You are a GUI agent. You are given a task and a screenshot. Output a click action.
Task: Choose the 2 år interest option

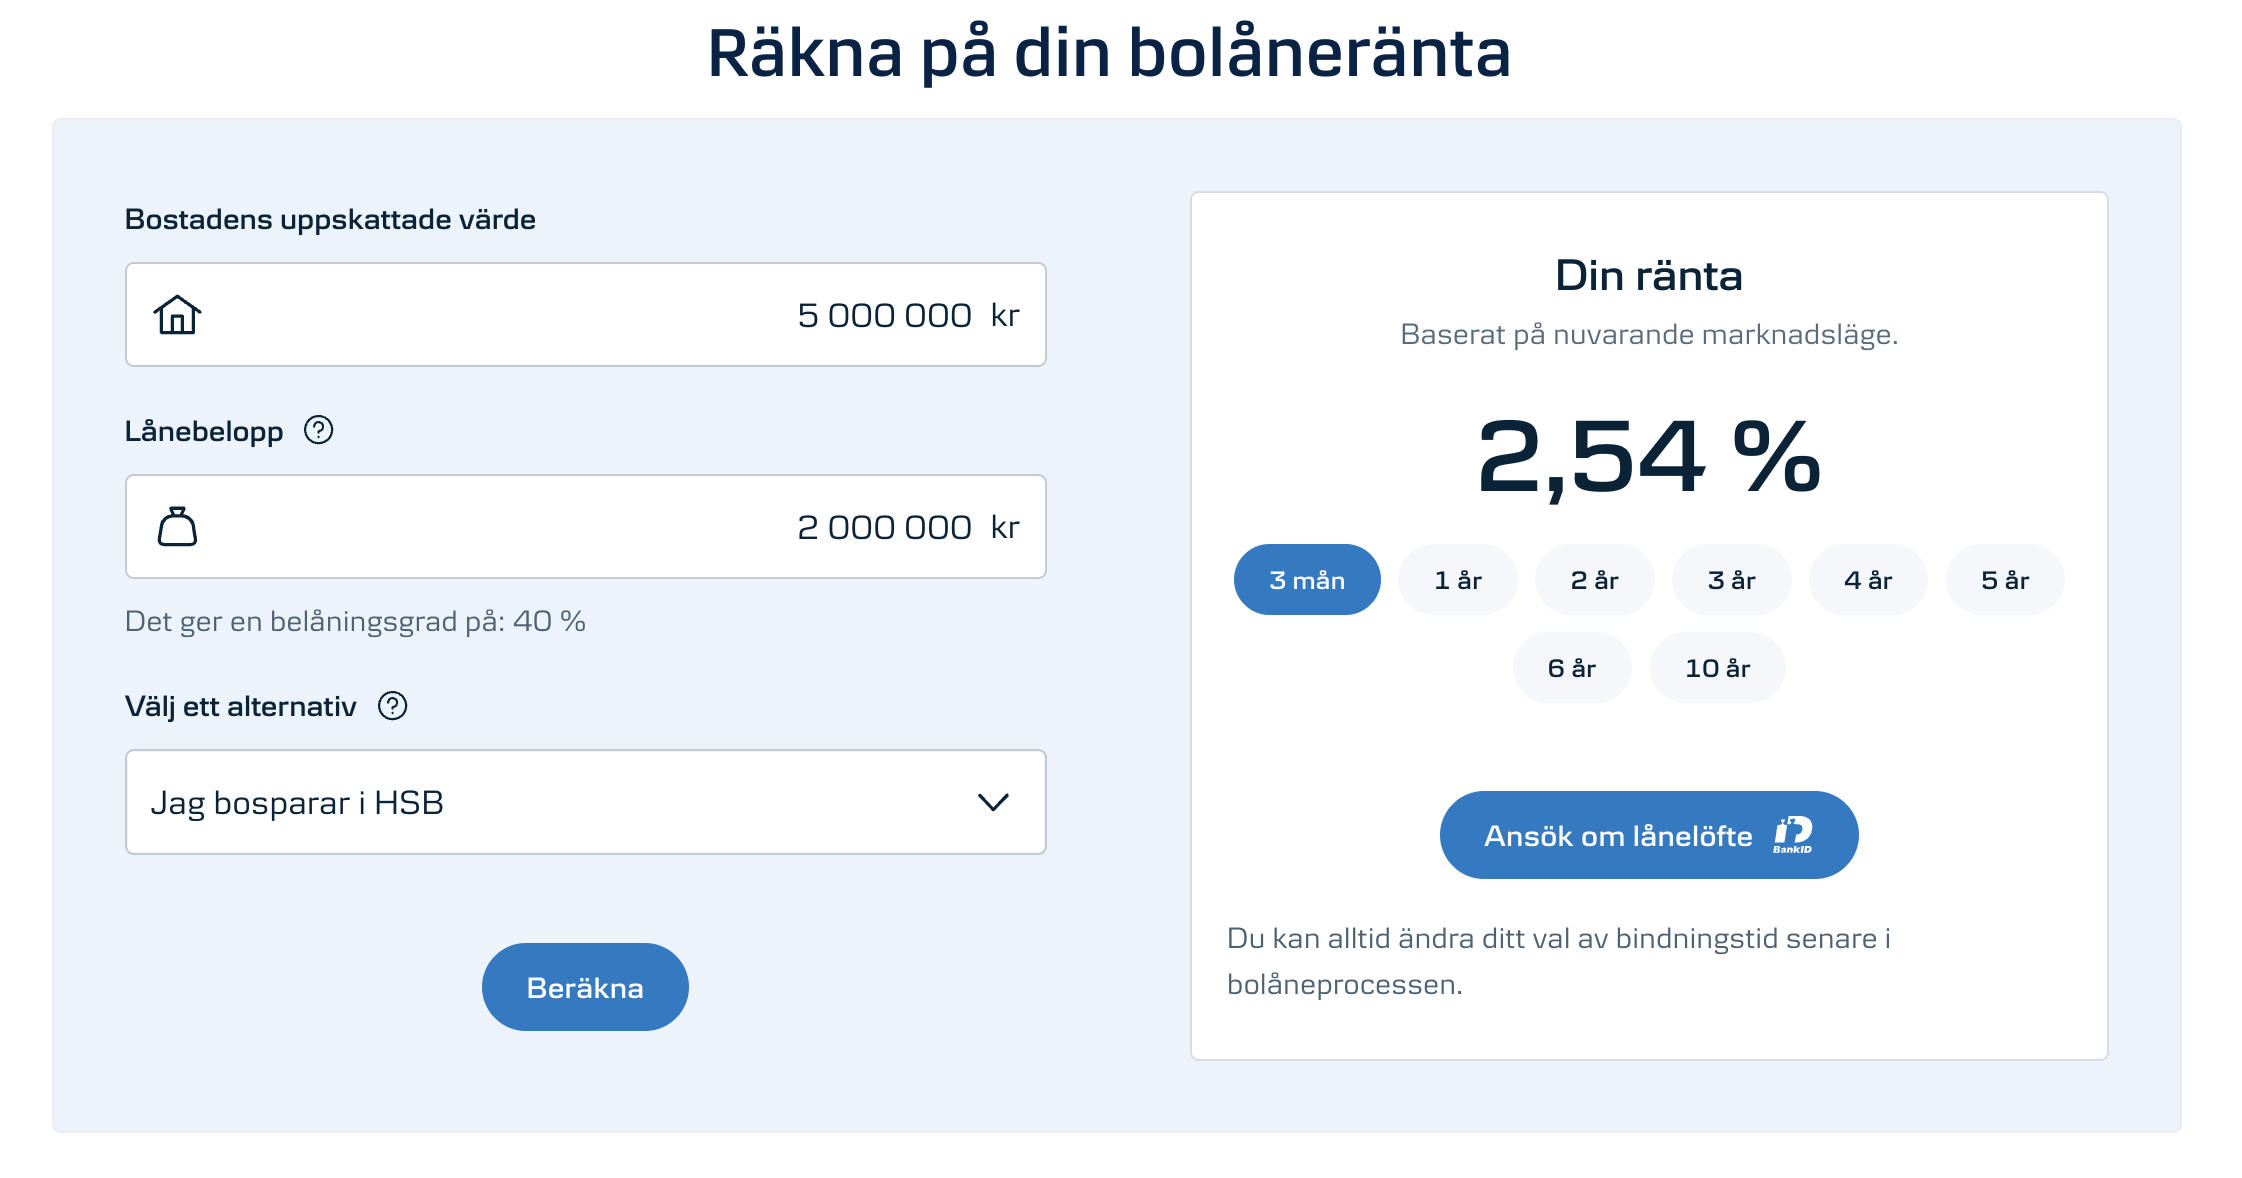[x=1594, y=580]
